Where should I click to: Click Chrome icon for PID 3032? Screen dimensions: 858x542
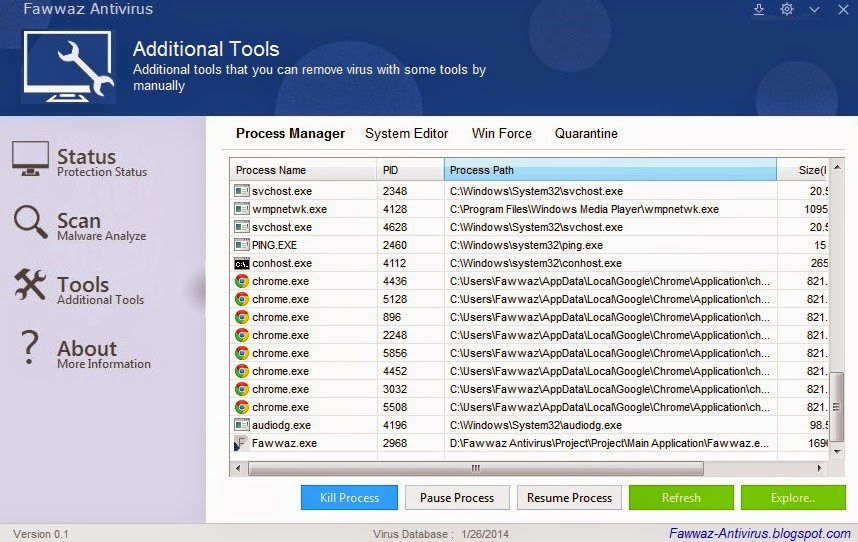click(x=242, y=389)
